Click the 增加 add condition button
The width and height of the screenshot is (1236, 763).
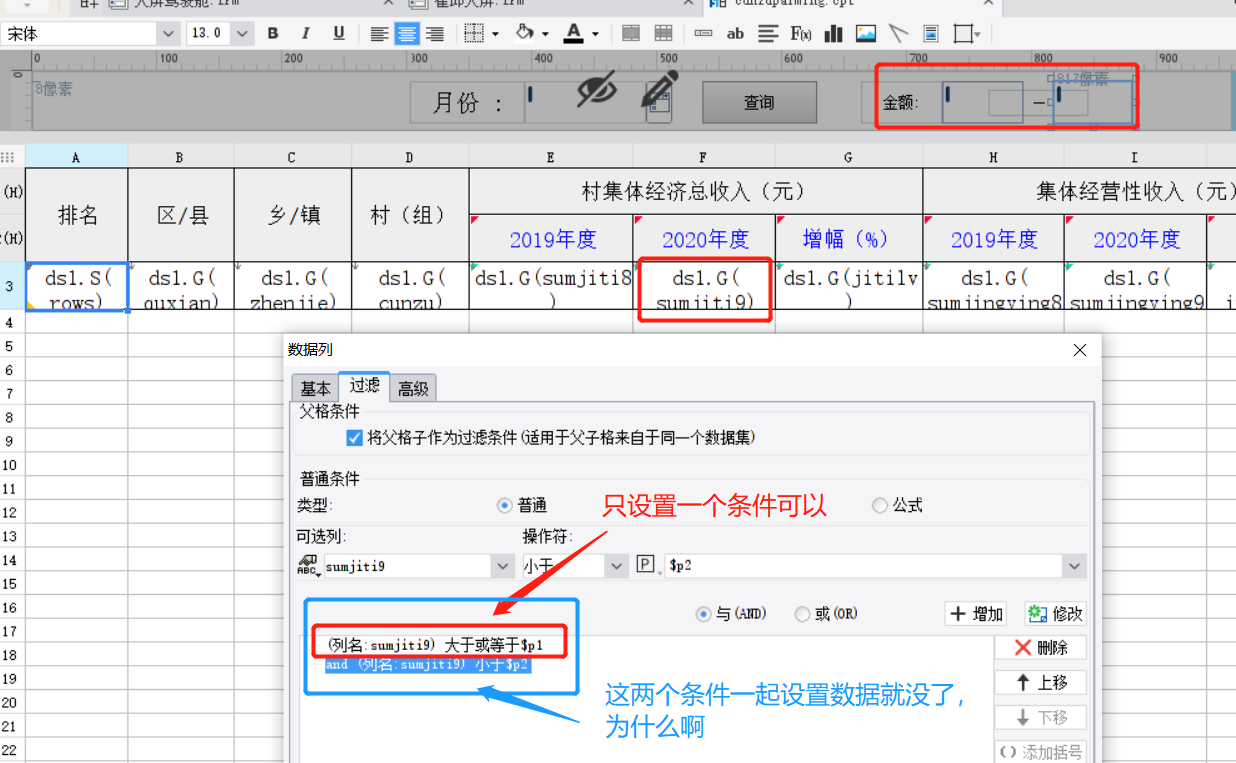tap(976, 614)
